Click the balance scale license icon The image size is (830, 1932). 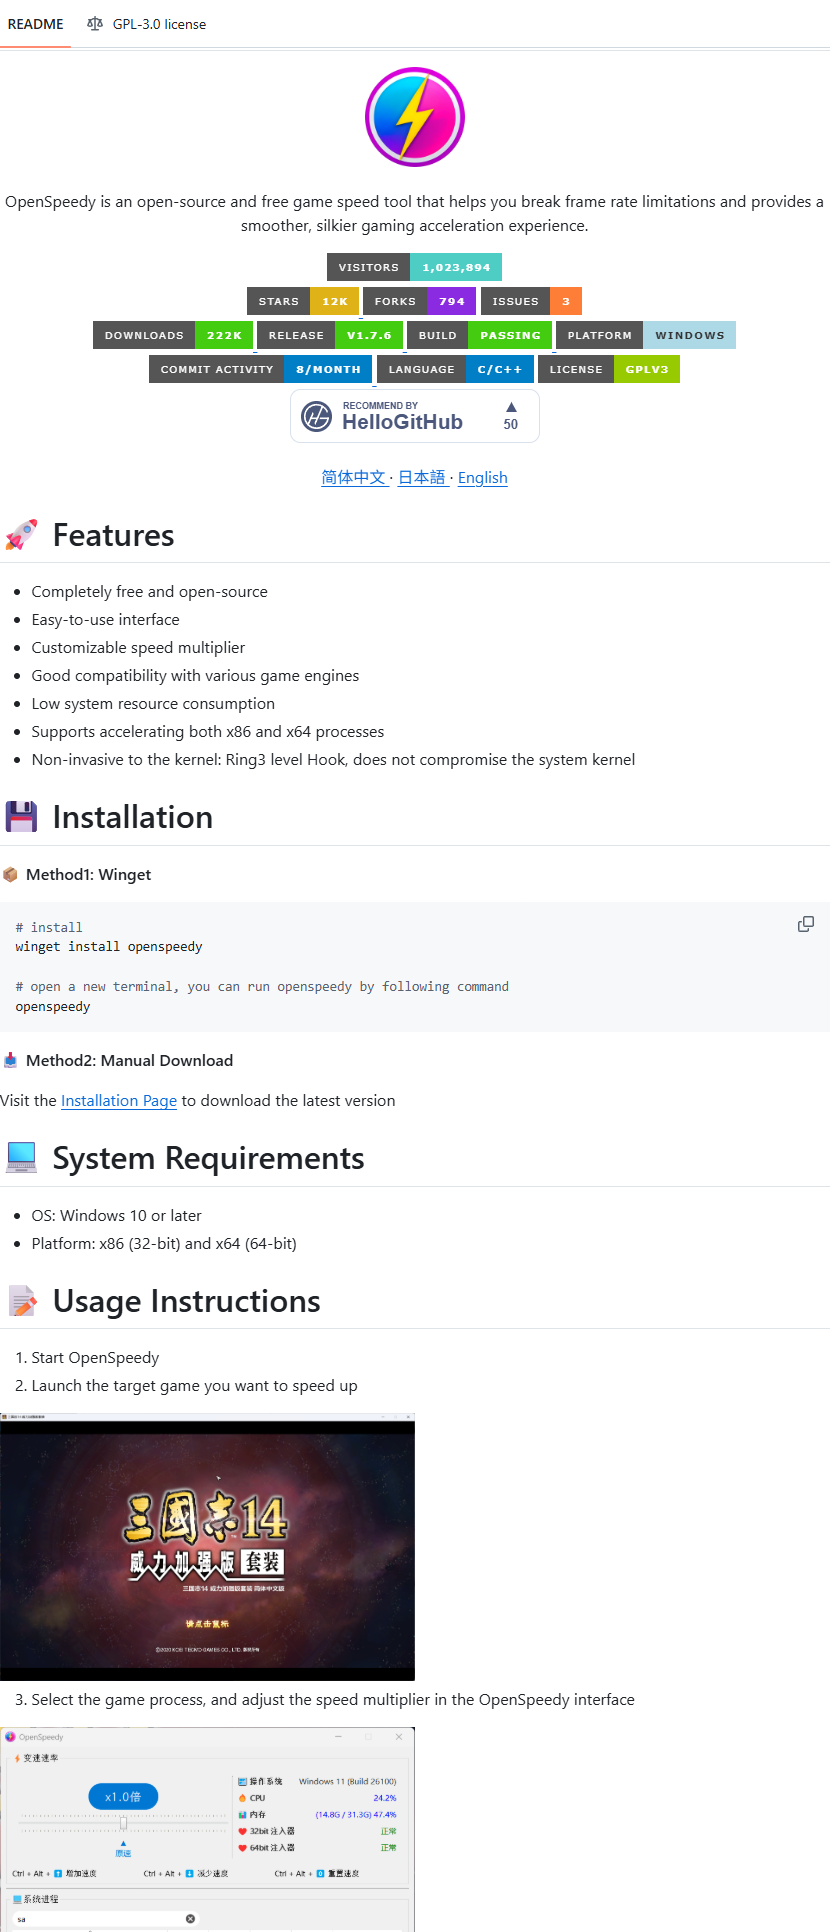pos(95,24)
